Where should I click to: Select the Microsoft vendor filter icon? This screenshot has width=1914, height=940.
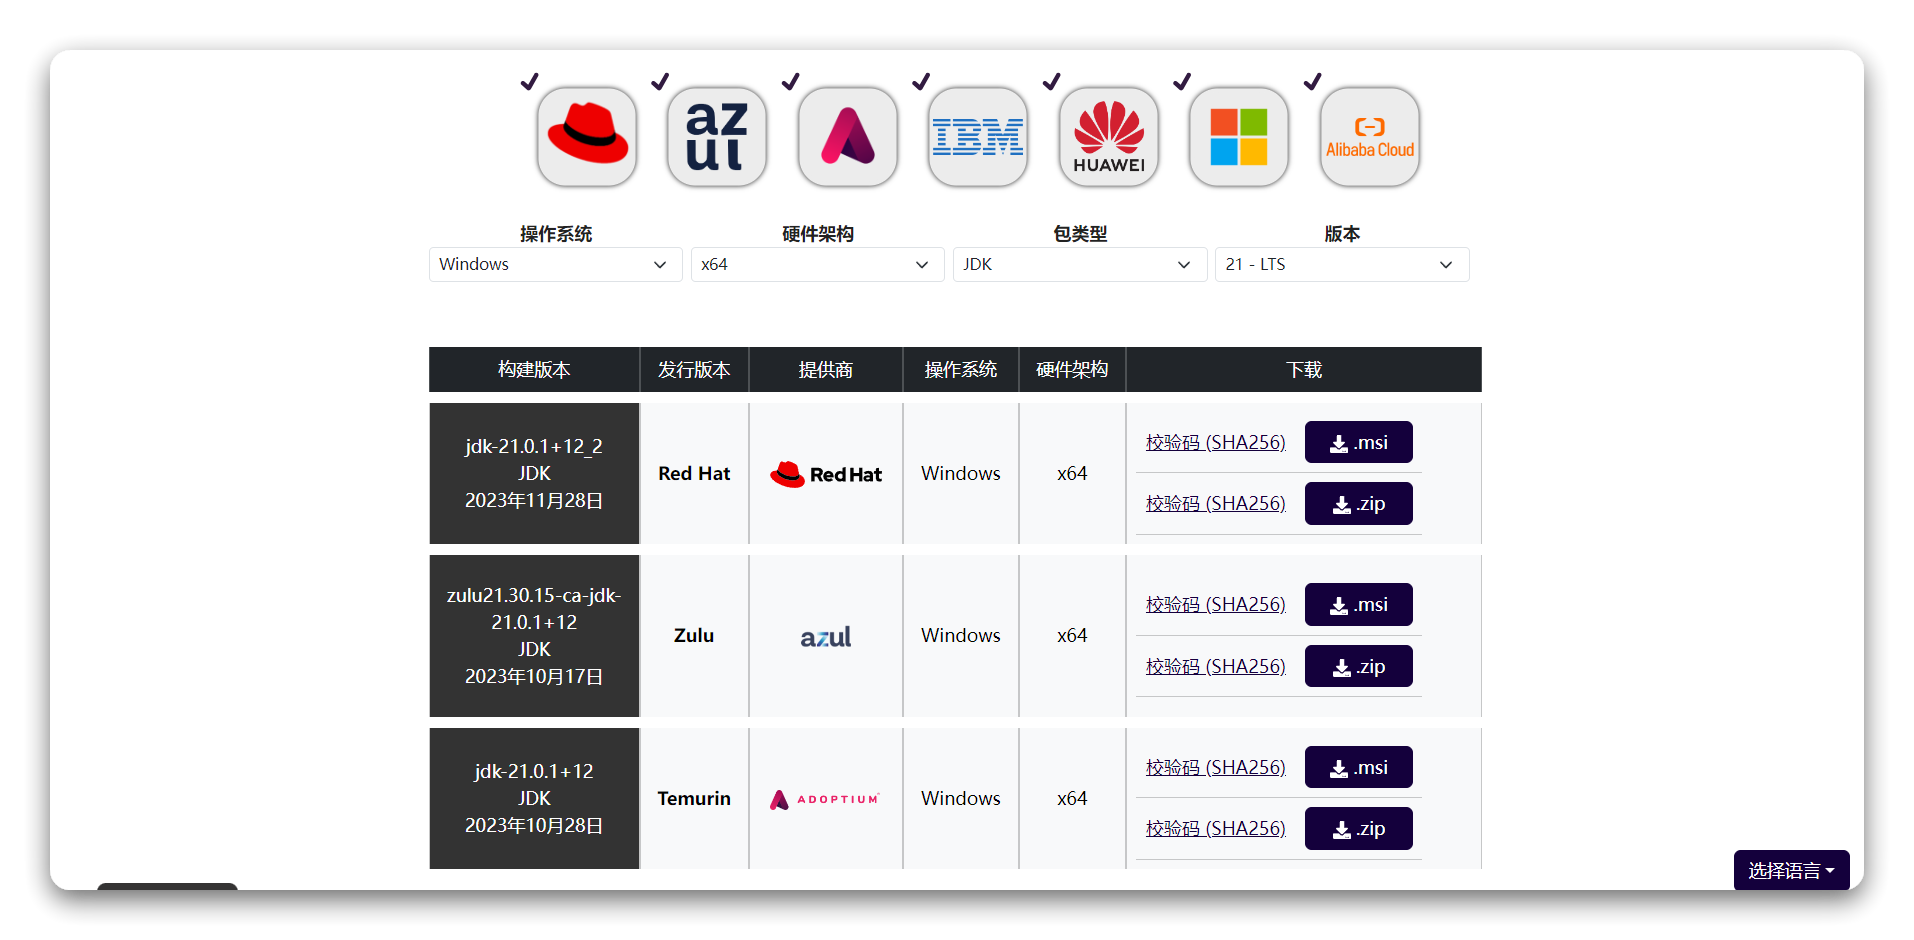click(x=1238, y=136)
